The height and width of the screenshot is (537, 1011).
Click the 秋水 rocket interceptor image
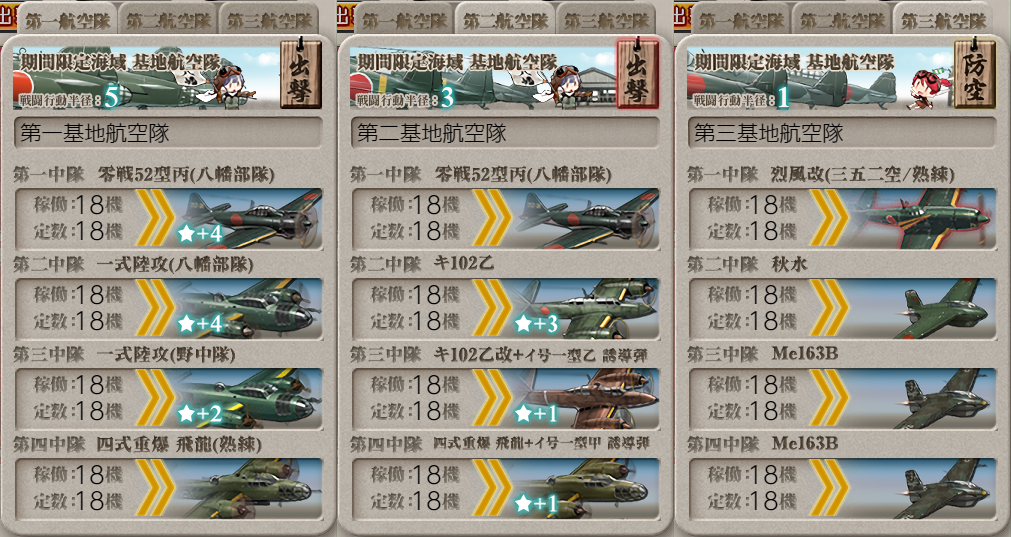tap(923, 308)
